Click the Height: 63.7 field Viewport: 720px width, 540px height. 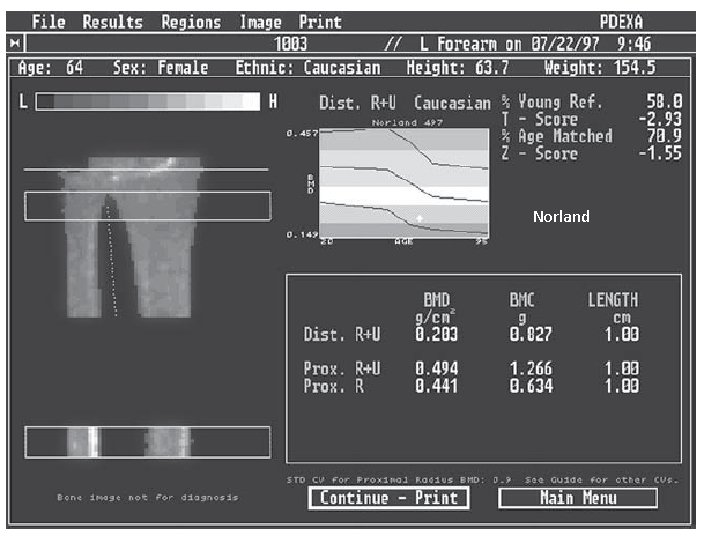pos(458,68)
